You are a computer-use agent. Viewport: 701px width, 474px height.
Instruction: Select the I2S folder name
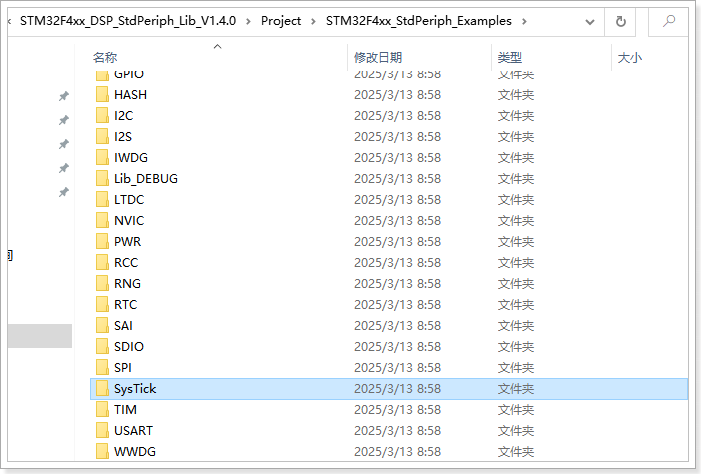click(x=123, y=136)
